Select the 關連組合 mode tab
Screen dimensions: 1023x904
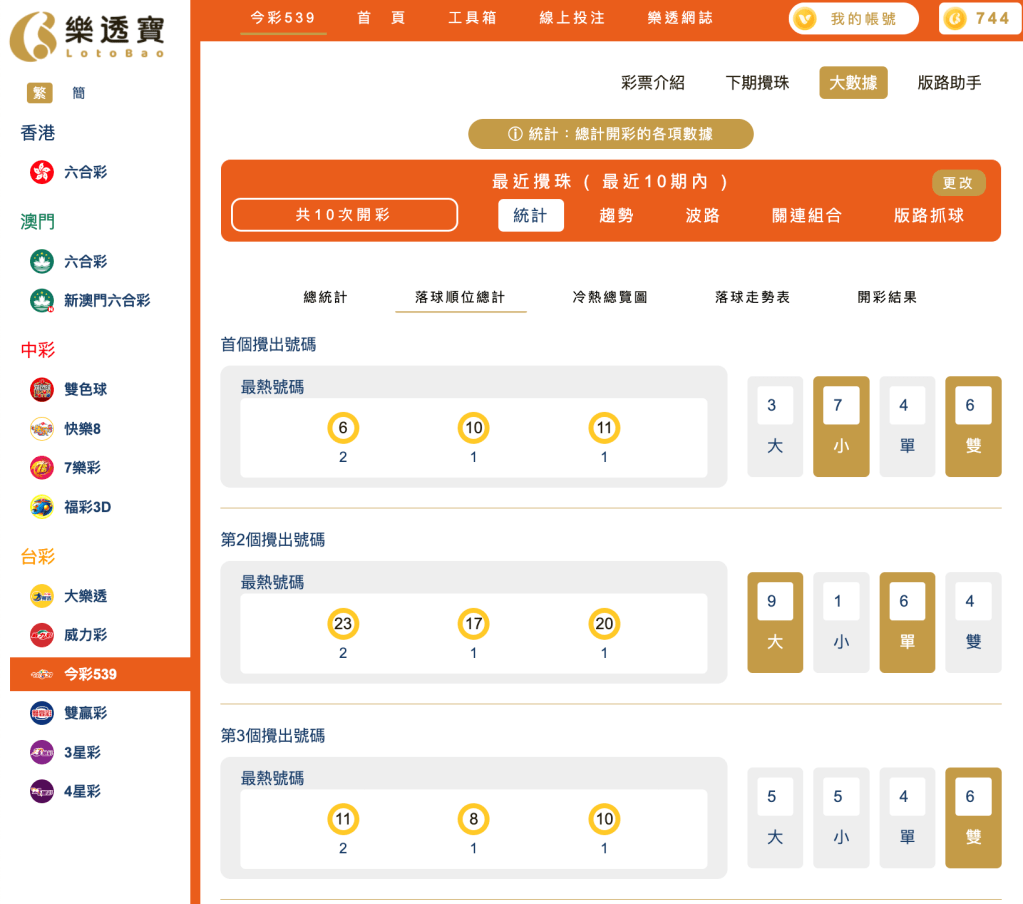(x=807, y=215)
